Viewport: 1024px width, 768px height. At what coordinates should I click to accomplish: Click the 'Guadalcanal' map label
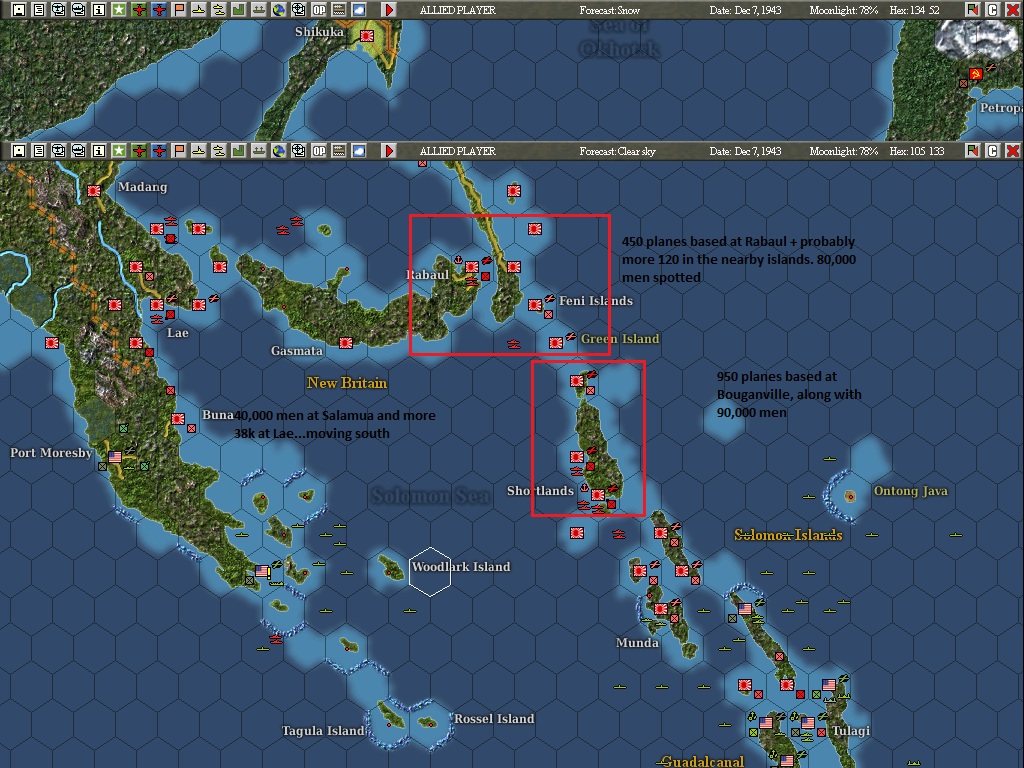tap(703, 761)
